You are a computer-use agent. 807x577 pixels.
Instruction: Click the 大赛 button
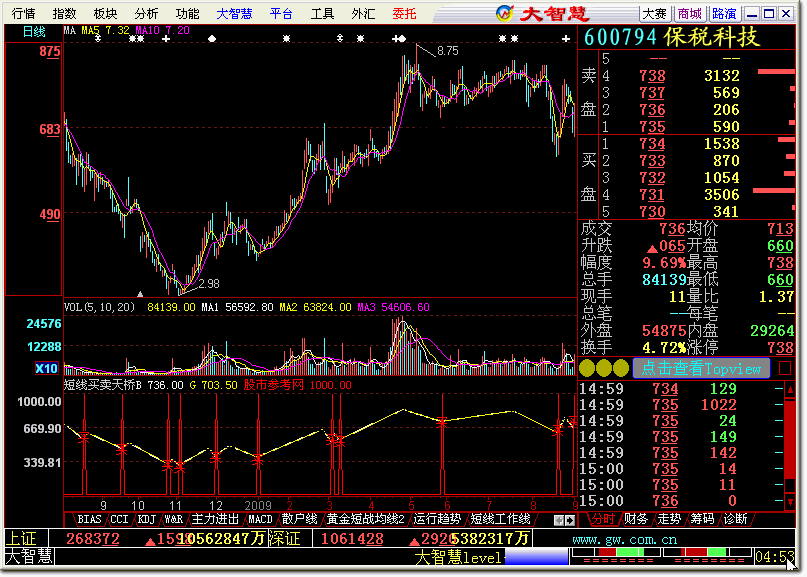(x=655, y=14)
